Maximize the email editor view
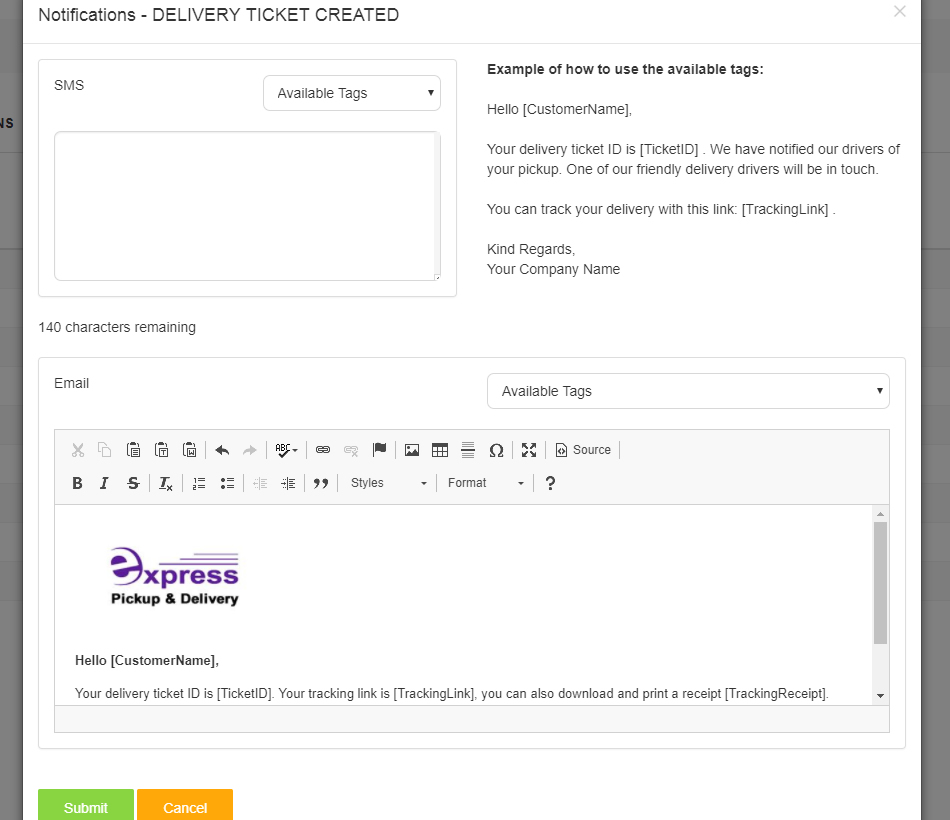950x820 pixels. 529,450
